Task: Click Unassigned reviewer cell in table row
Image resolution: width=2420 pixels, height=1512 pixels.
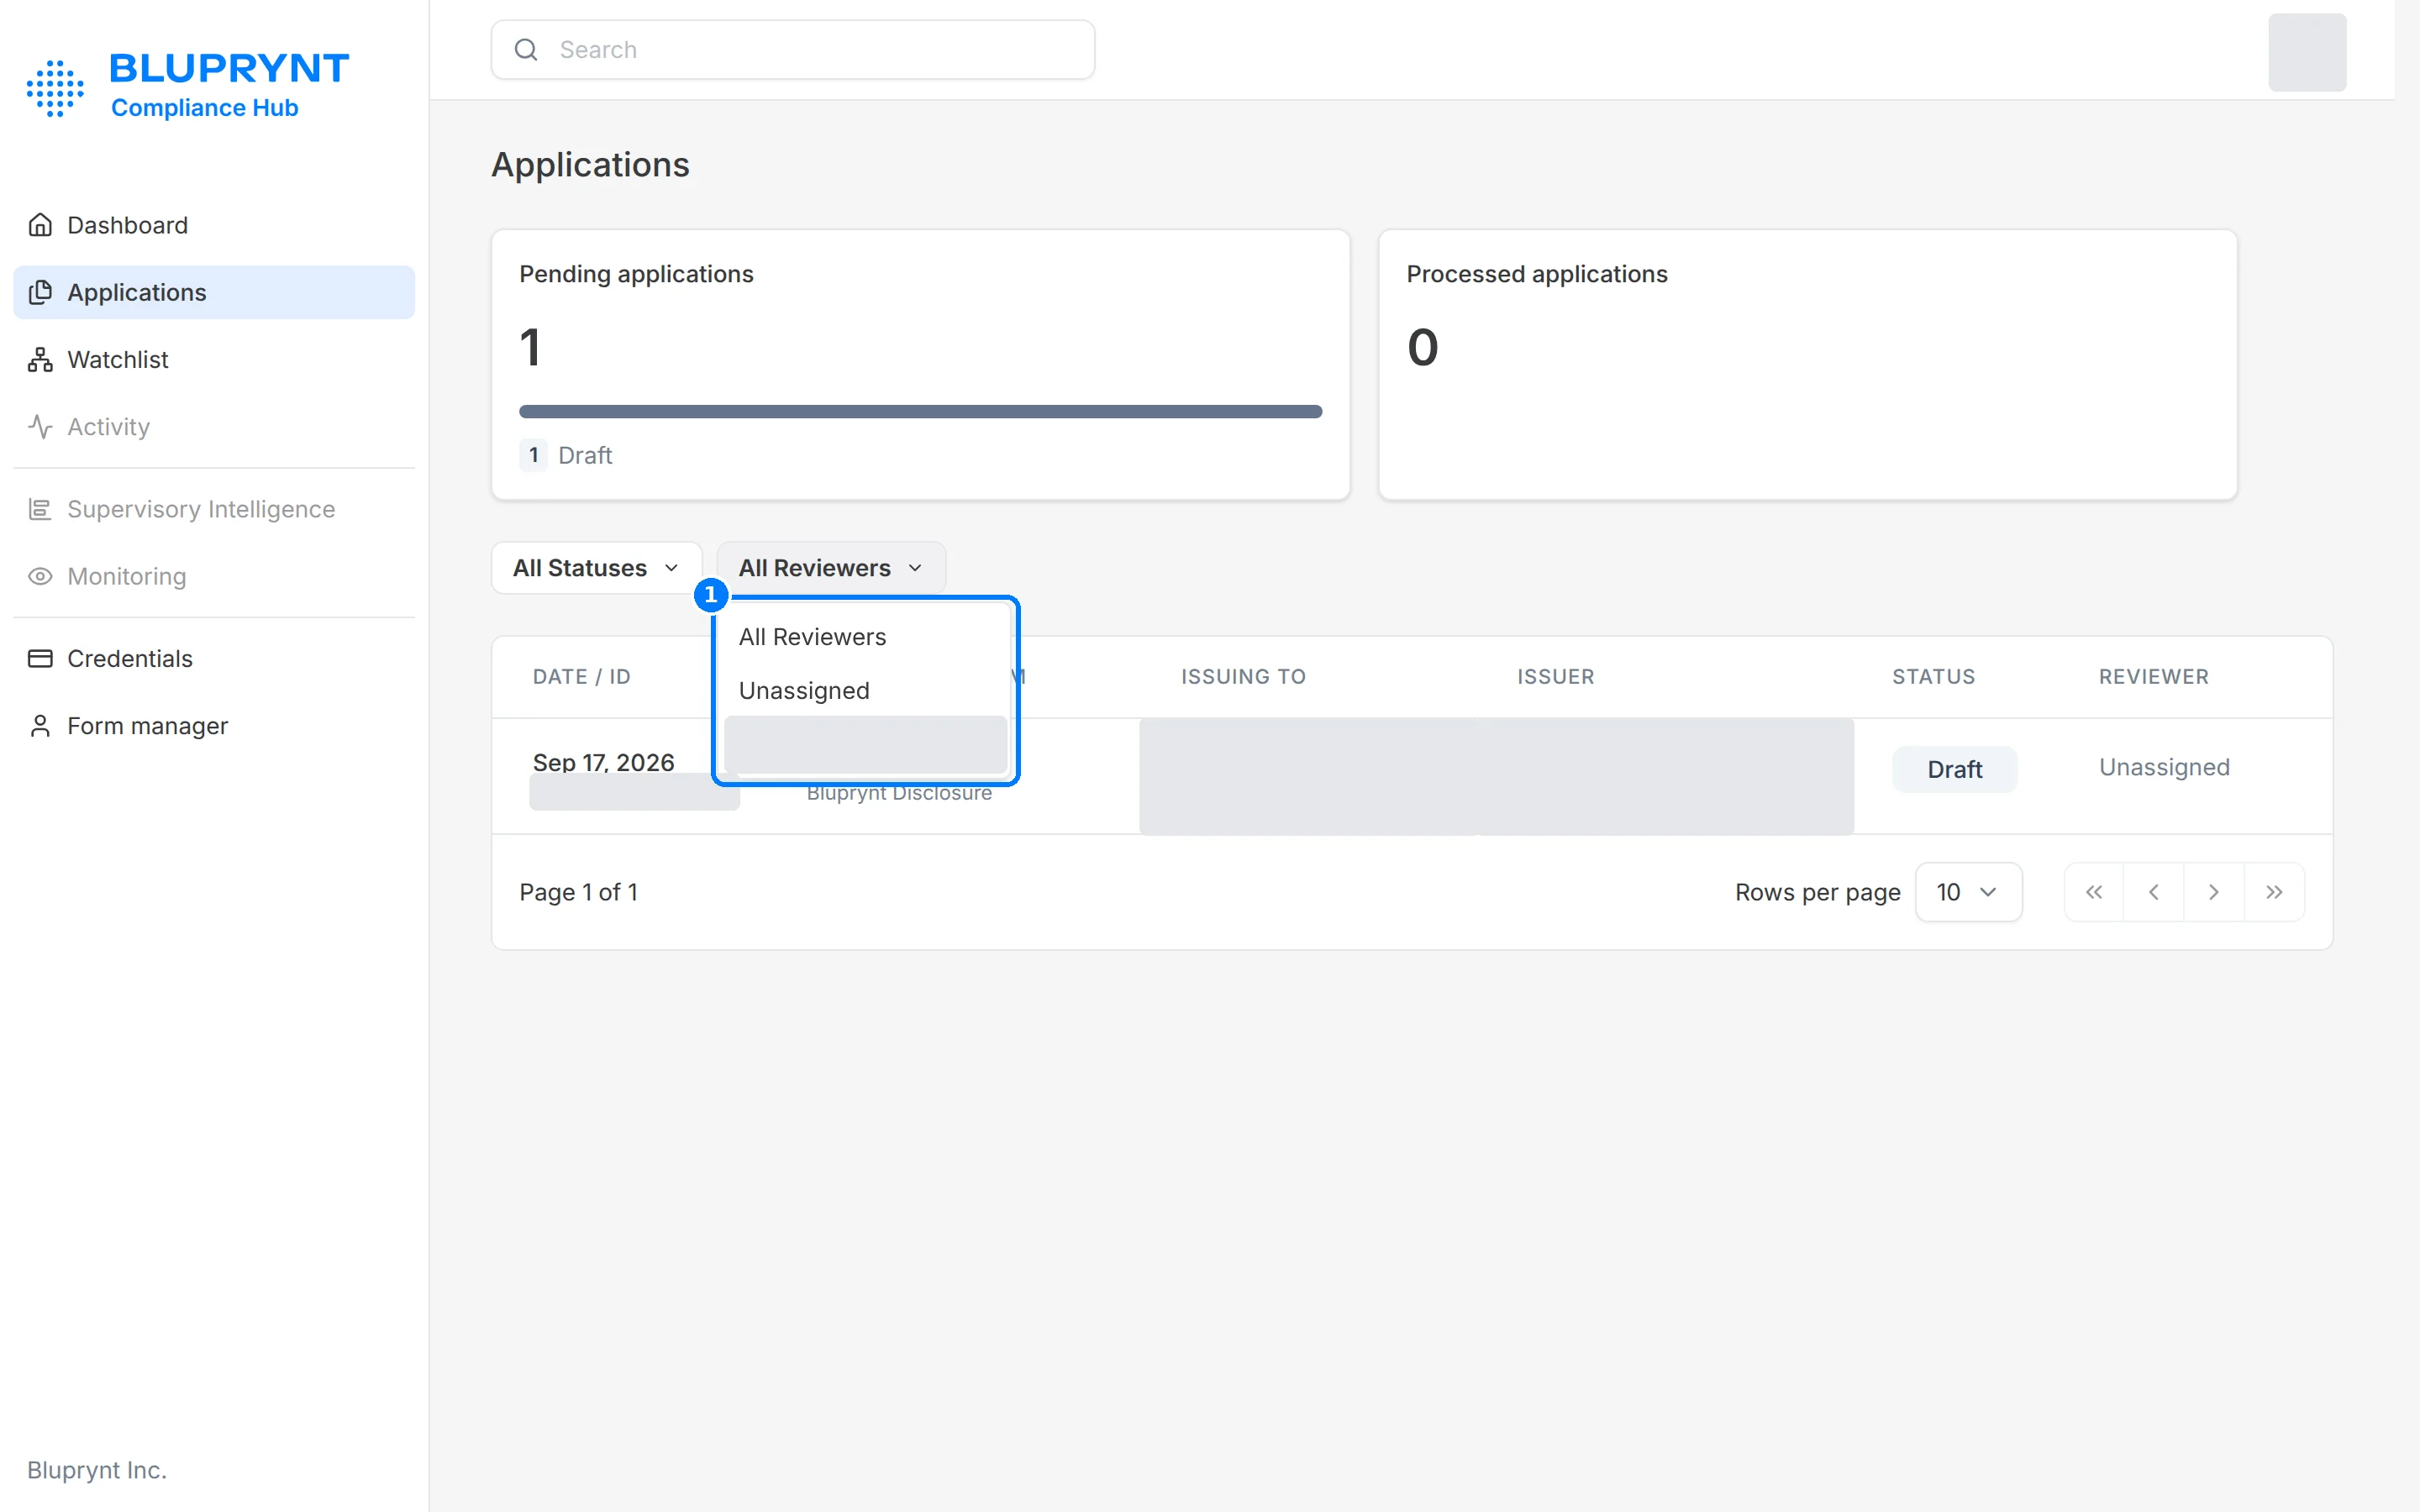Action: pyautogui.click(x=2164, y=767)
